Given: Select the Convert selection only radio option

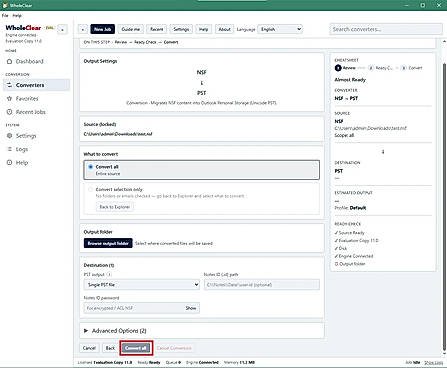Looking at the screenshot, I should point(91,189).
